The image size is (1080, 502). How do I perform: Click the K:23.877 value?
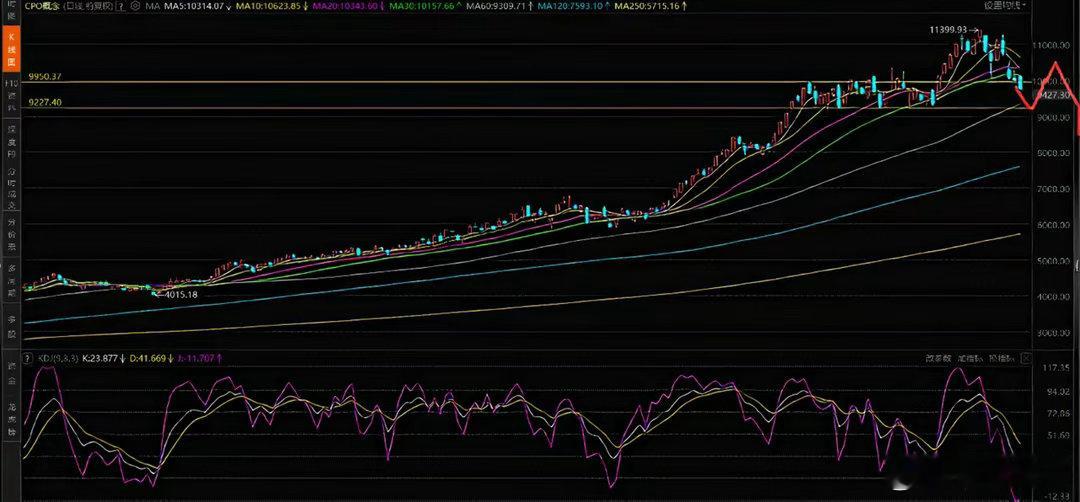point(100,358)
